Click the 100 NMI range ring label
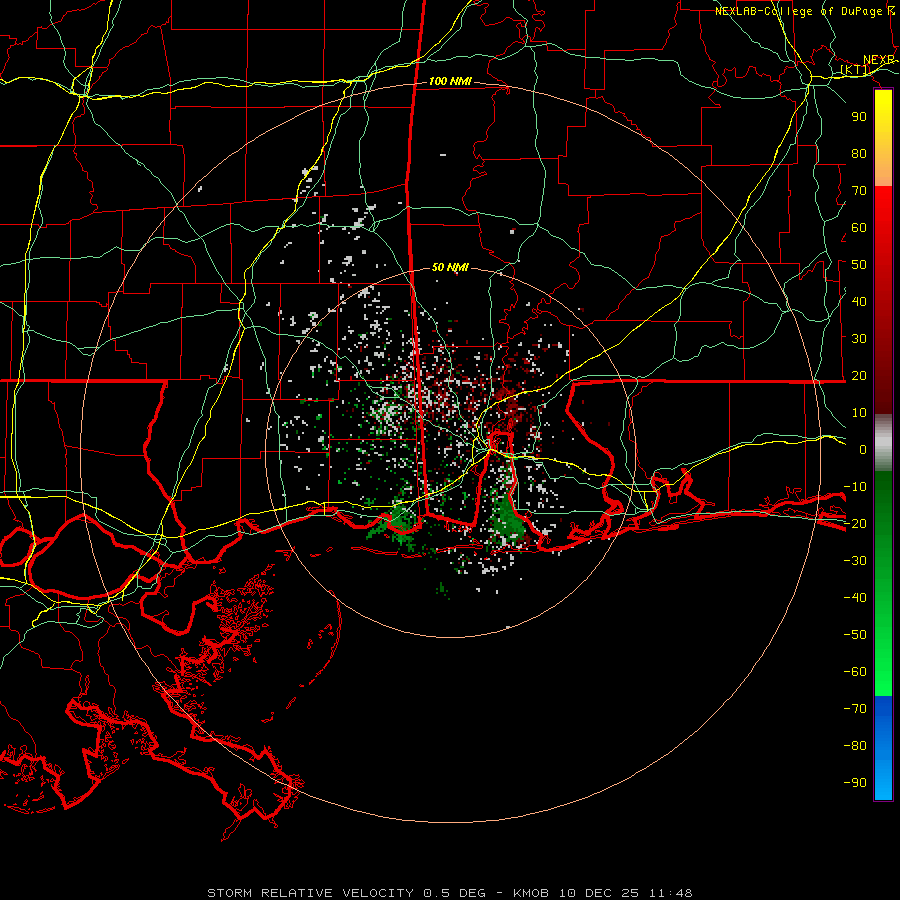The height and width of the screenshot is (900, 900). pos(450,82)
